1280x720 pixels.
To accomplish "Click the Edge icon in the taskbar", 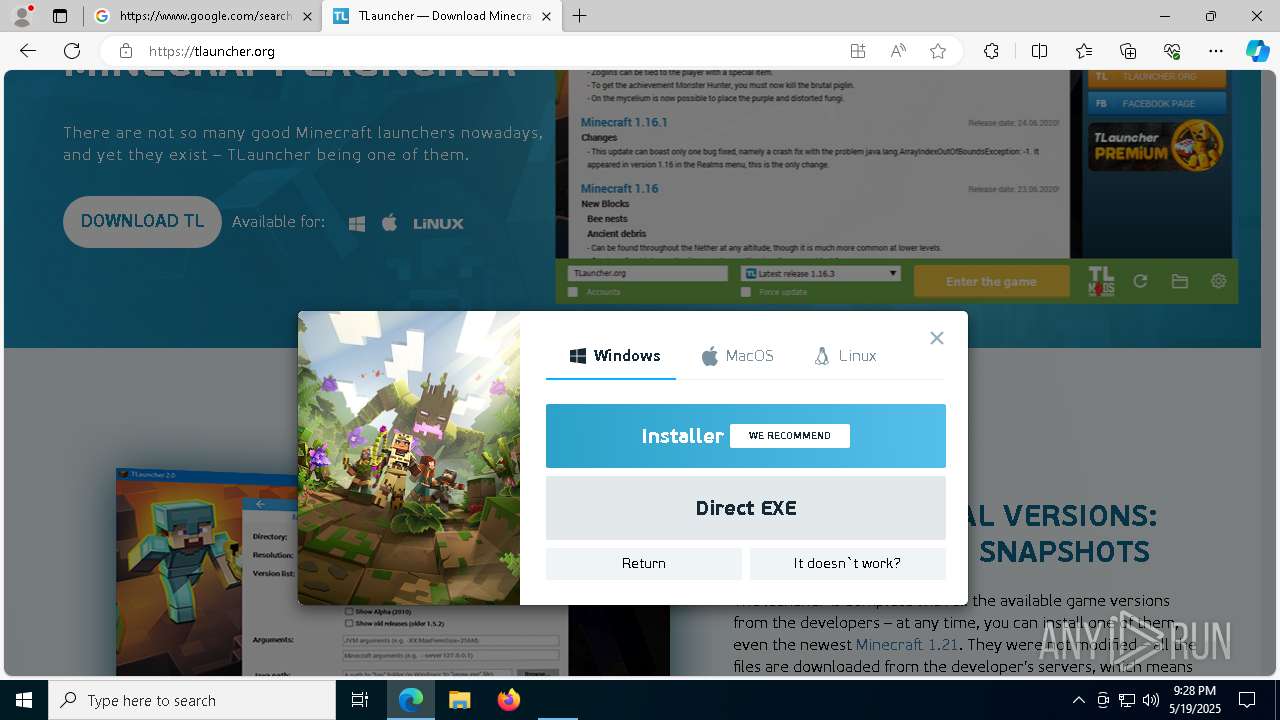I will pyautogui.click(x=411, y=700).
